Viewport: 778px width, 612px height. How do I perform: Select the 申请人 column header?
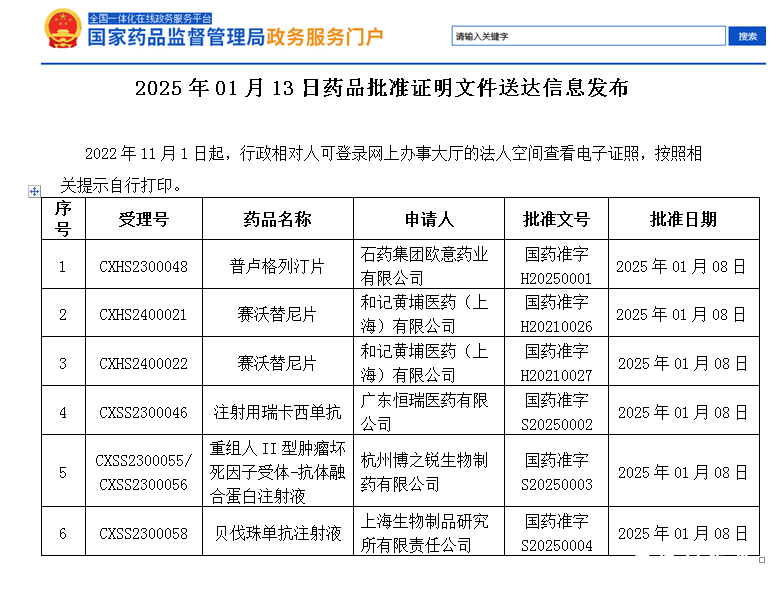click(429, 219)
